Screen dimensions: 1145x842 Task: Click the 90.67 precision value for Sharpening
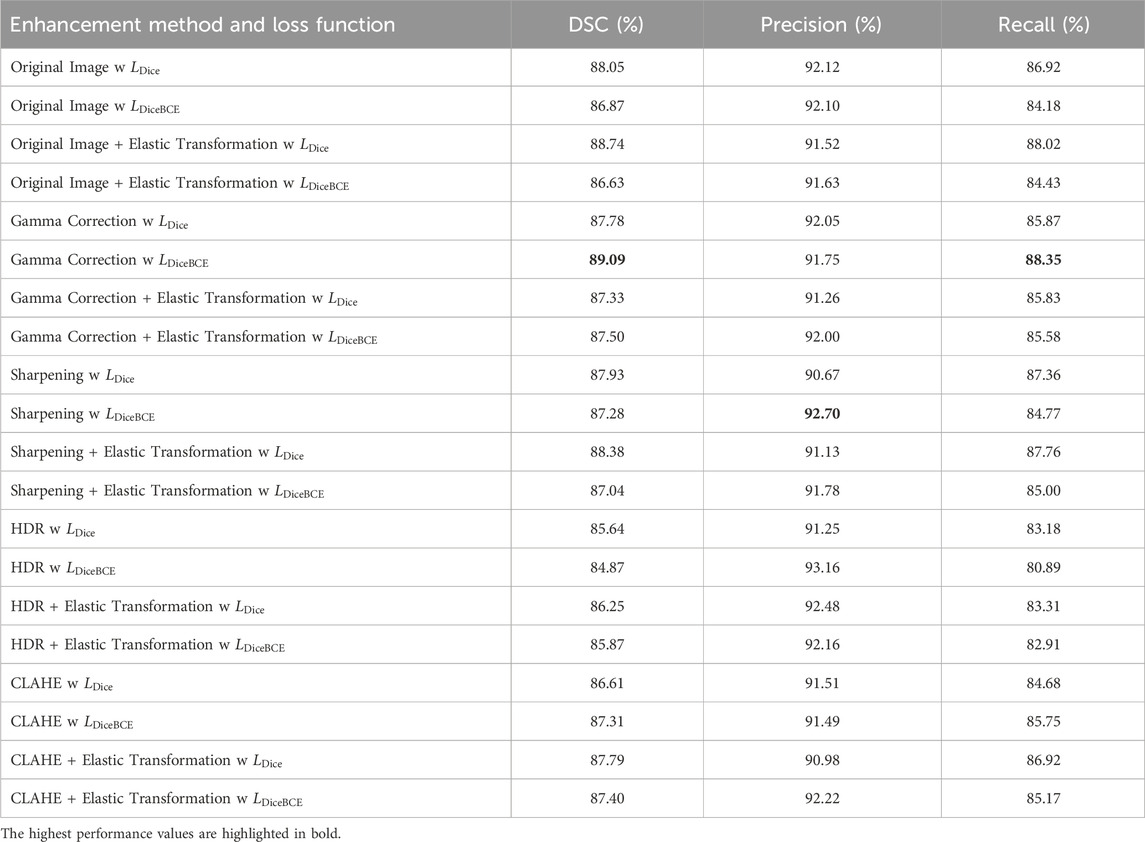point(822,375)
